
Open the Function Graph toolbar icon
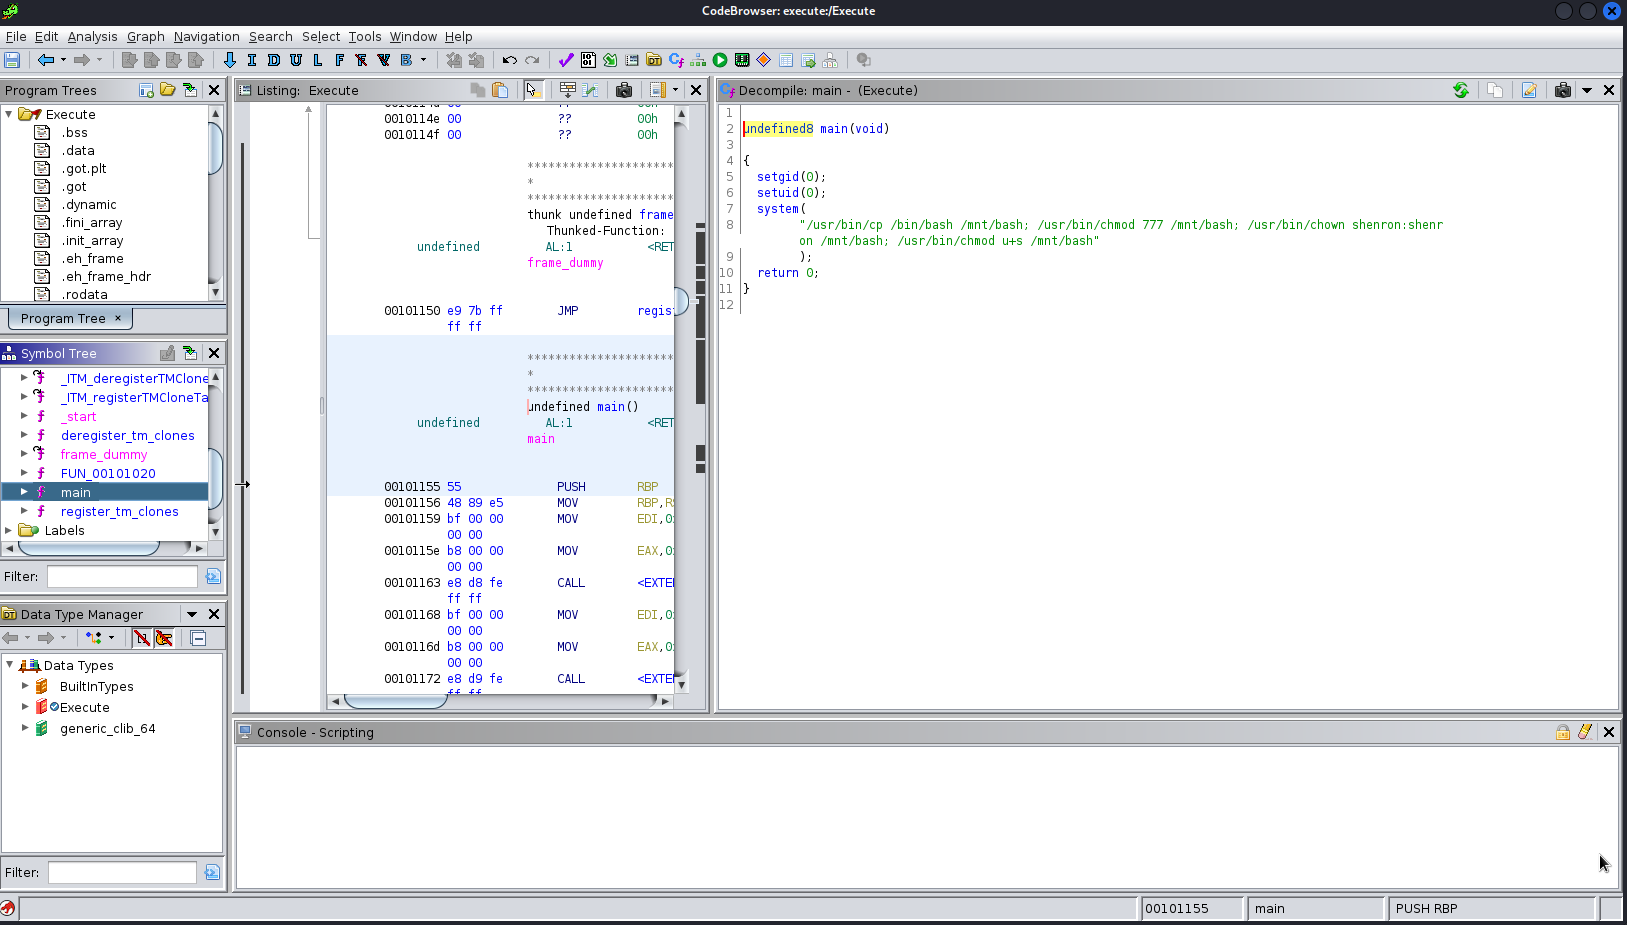click(x=698, y=60)
